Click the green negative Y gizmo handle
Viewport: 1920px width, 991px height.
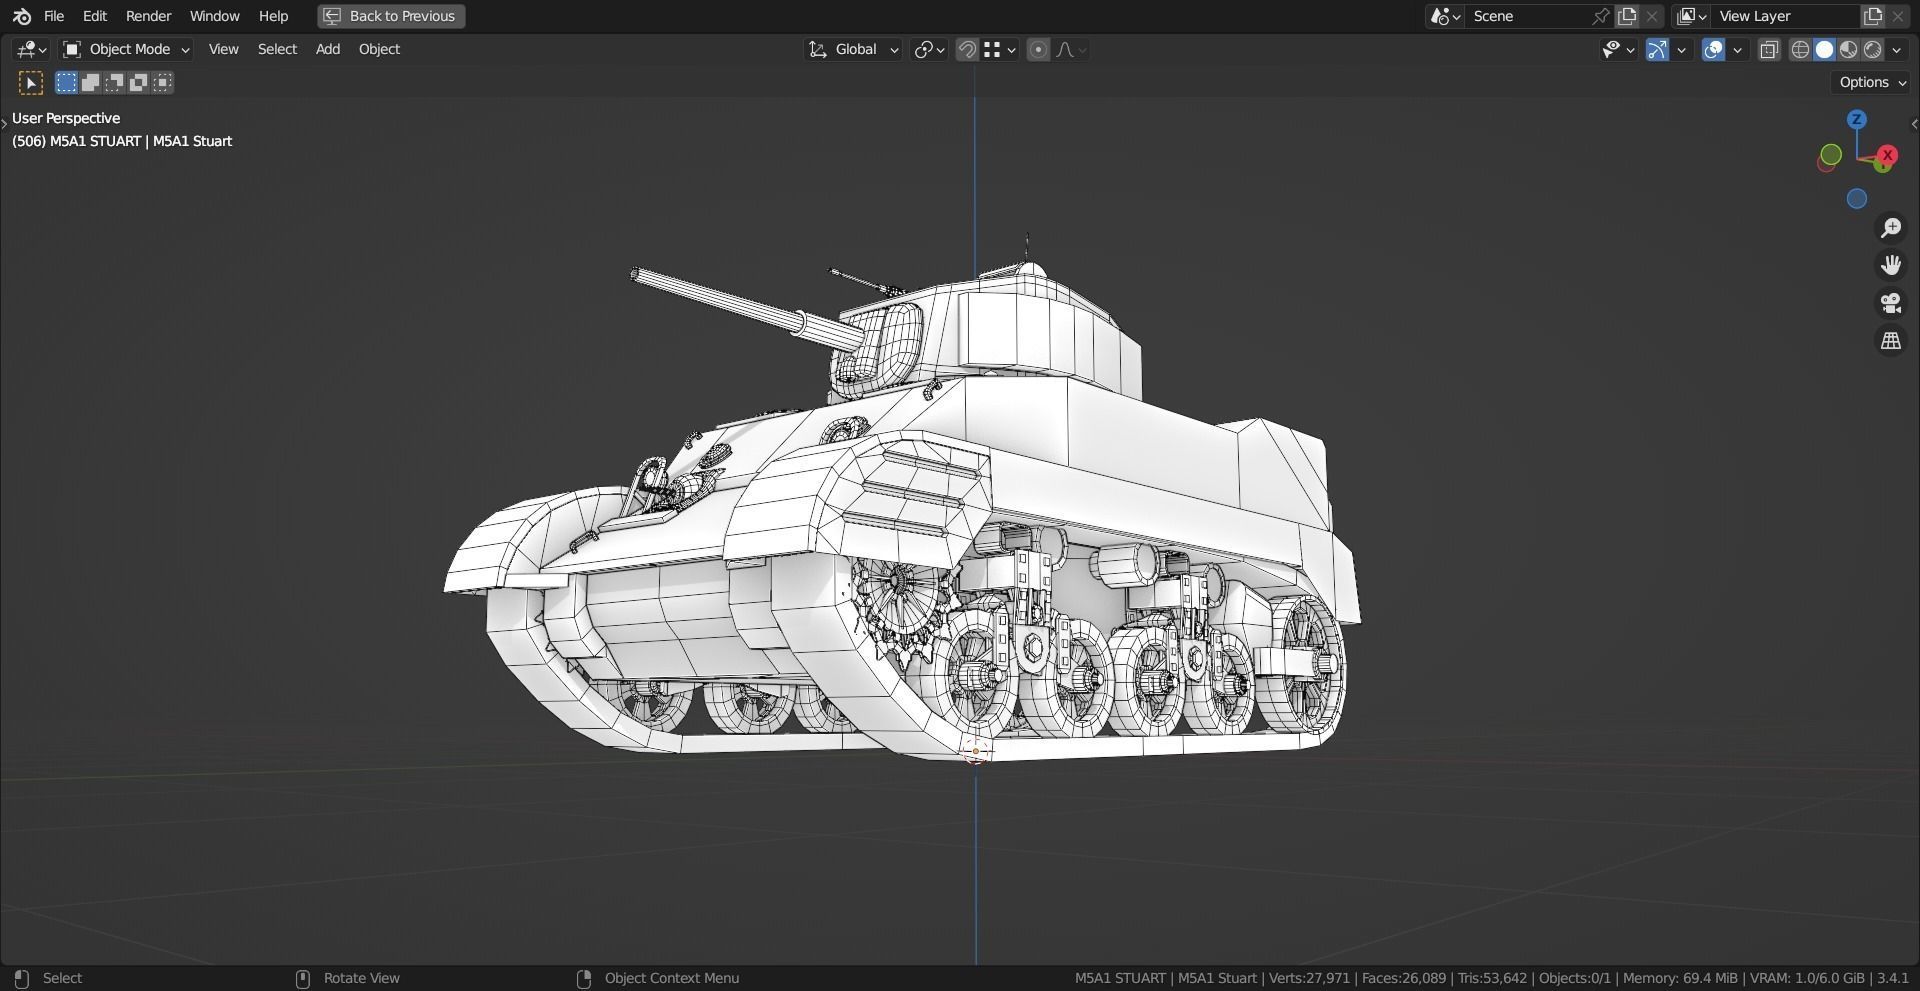[1830, 154]
